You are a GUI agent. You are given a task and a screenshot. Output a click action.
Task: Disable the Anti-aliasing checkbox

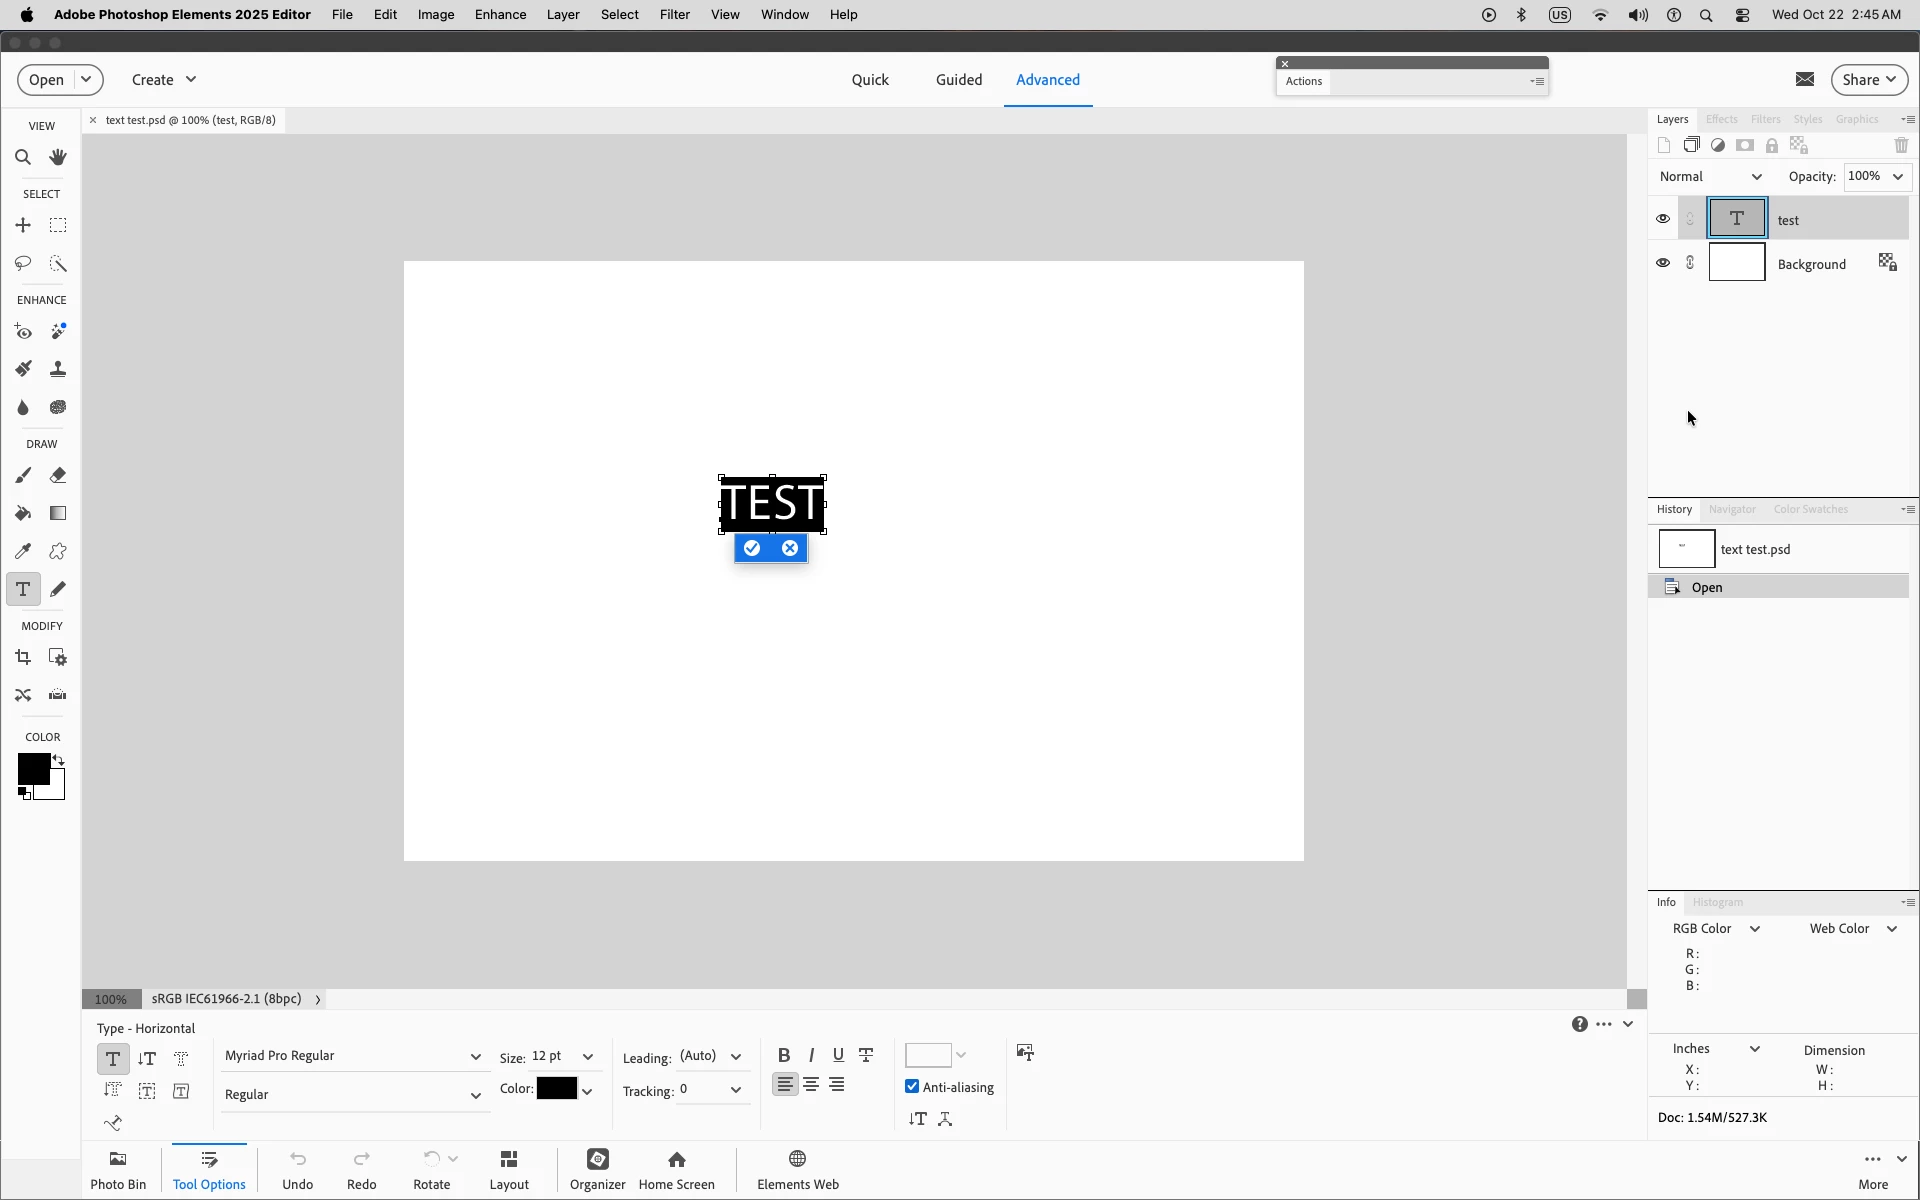click(912, 1086)
